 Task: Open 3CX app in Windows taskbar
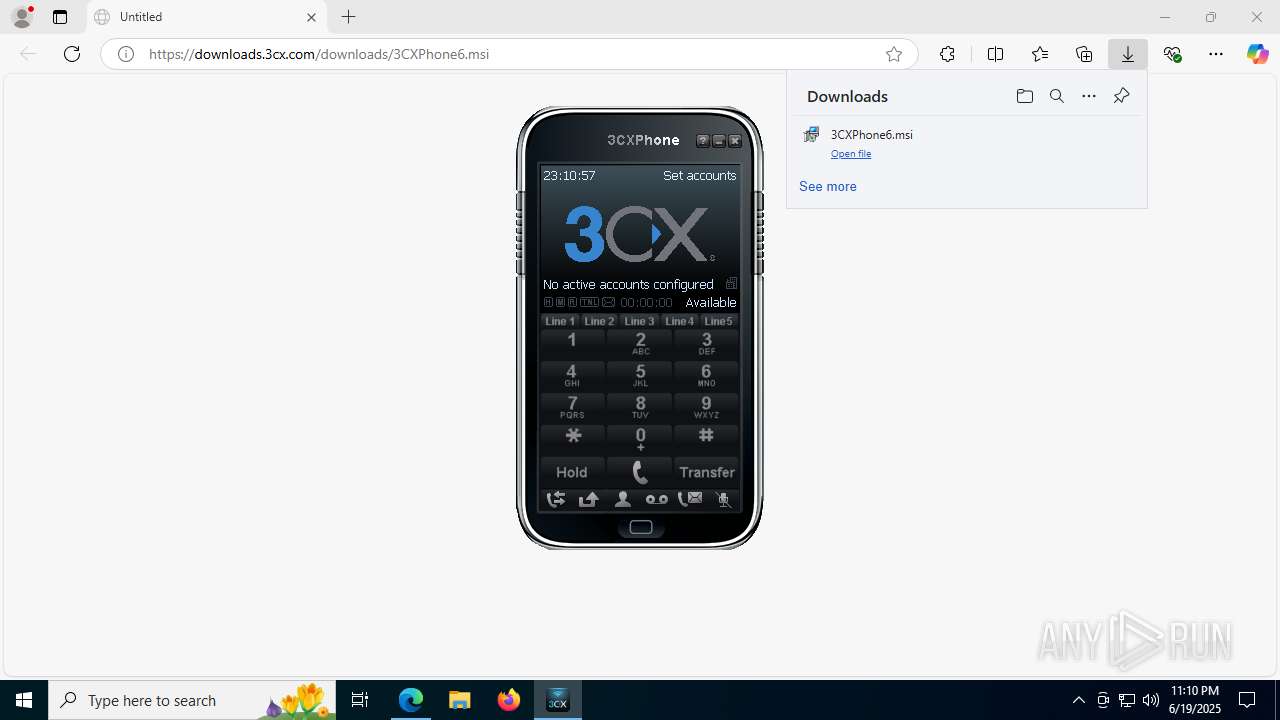click(x=557, y=700)
